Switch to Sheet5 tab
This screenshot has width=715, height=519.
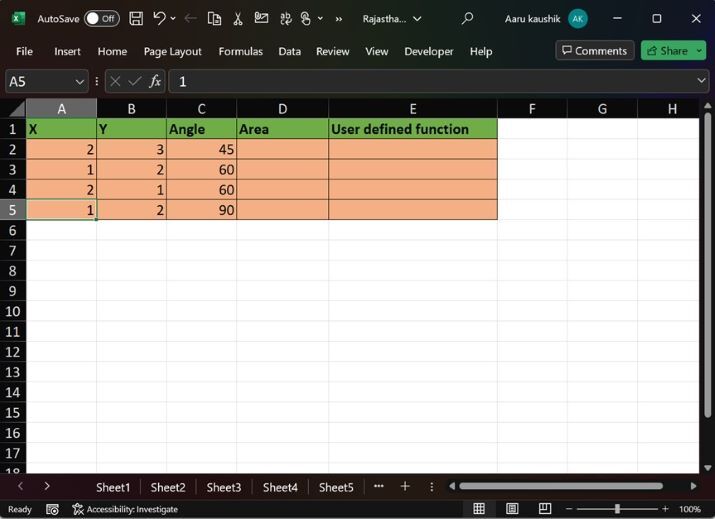pos(336,487)
